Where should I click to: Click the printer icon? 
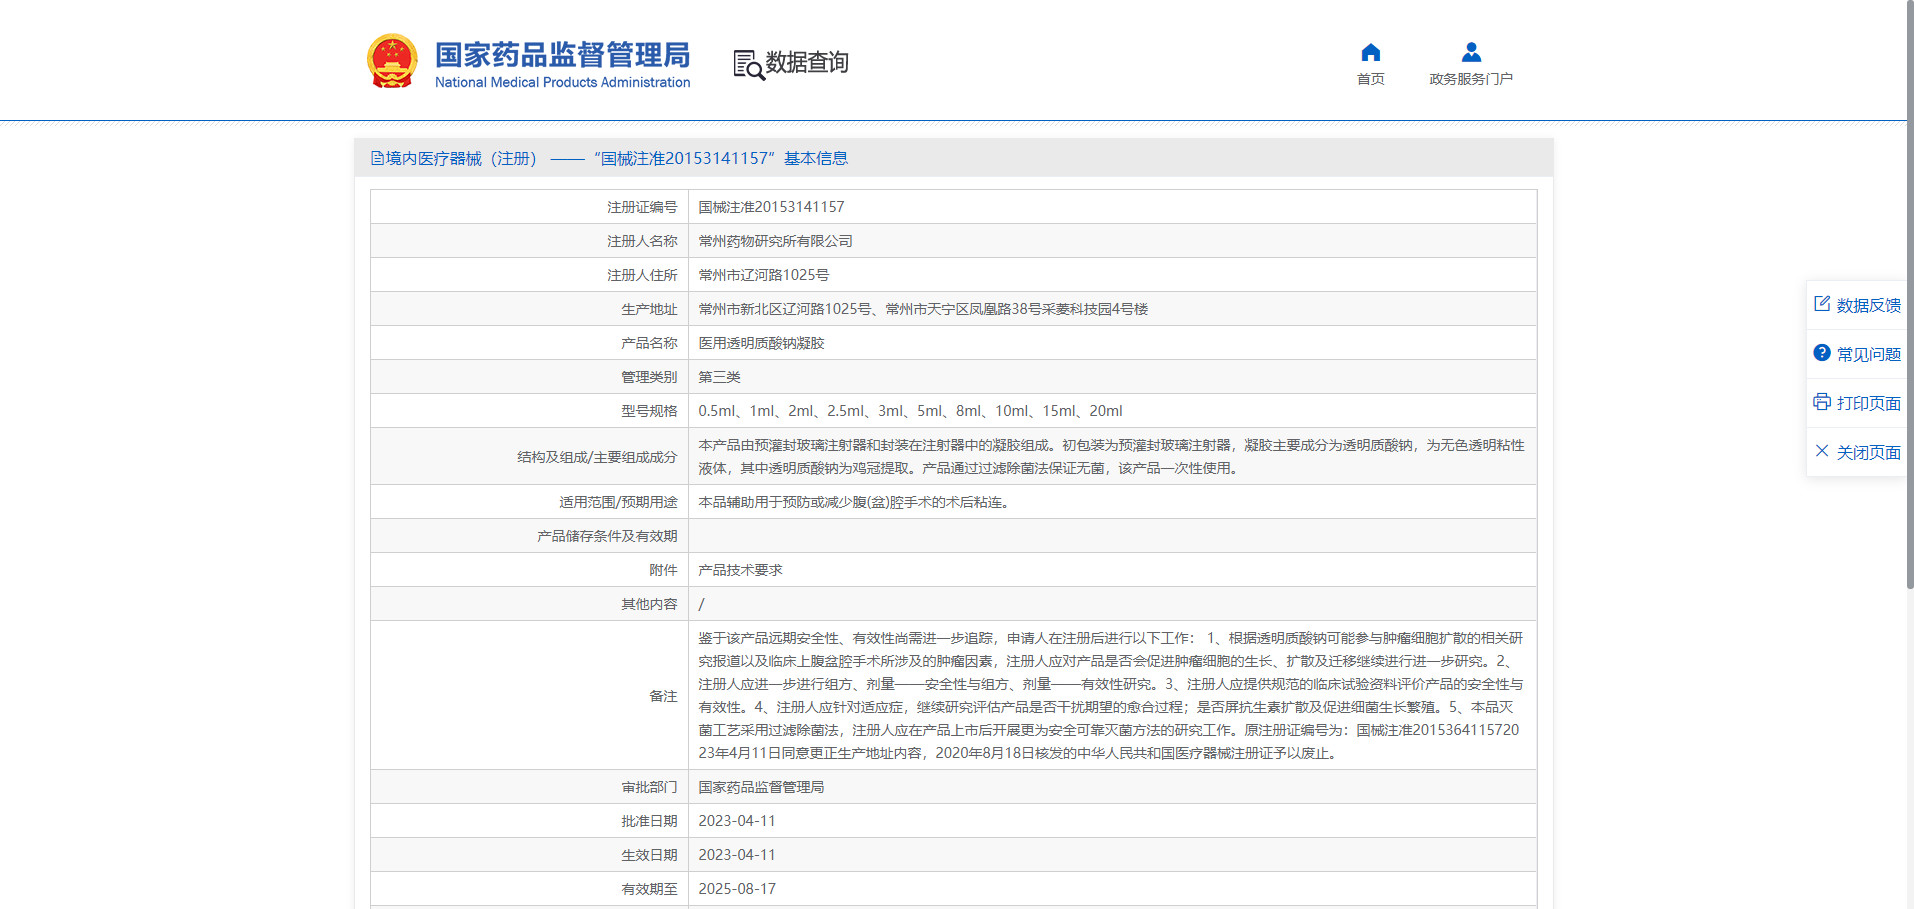1822,402
